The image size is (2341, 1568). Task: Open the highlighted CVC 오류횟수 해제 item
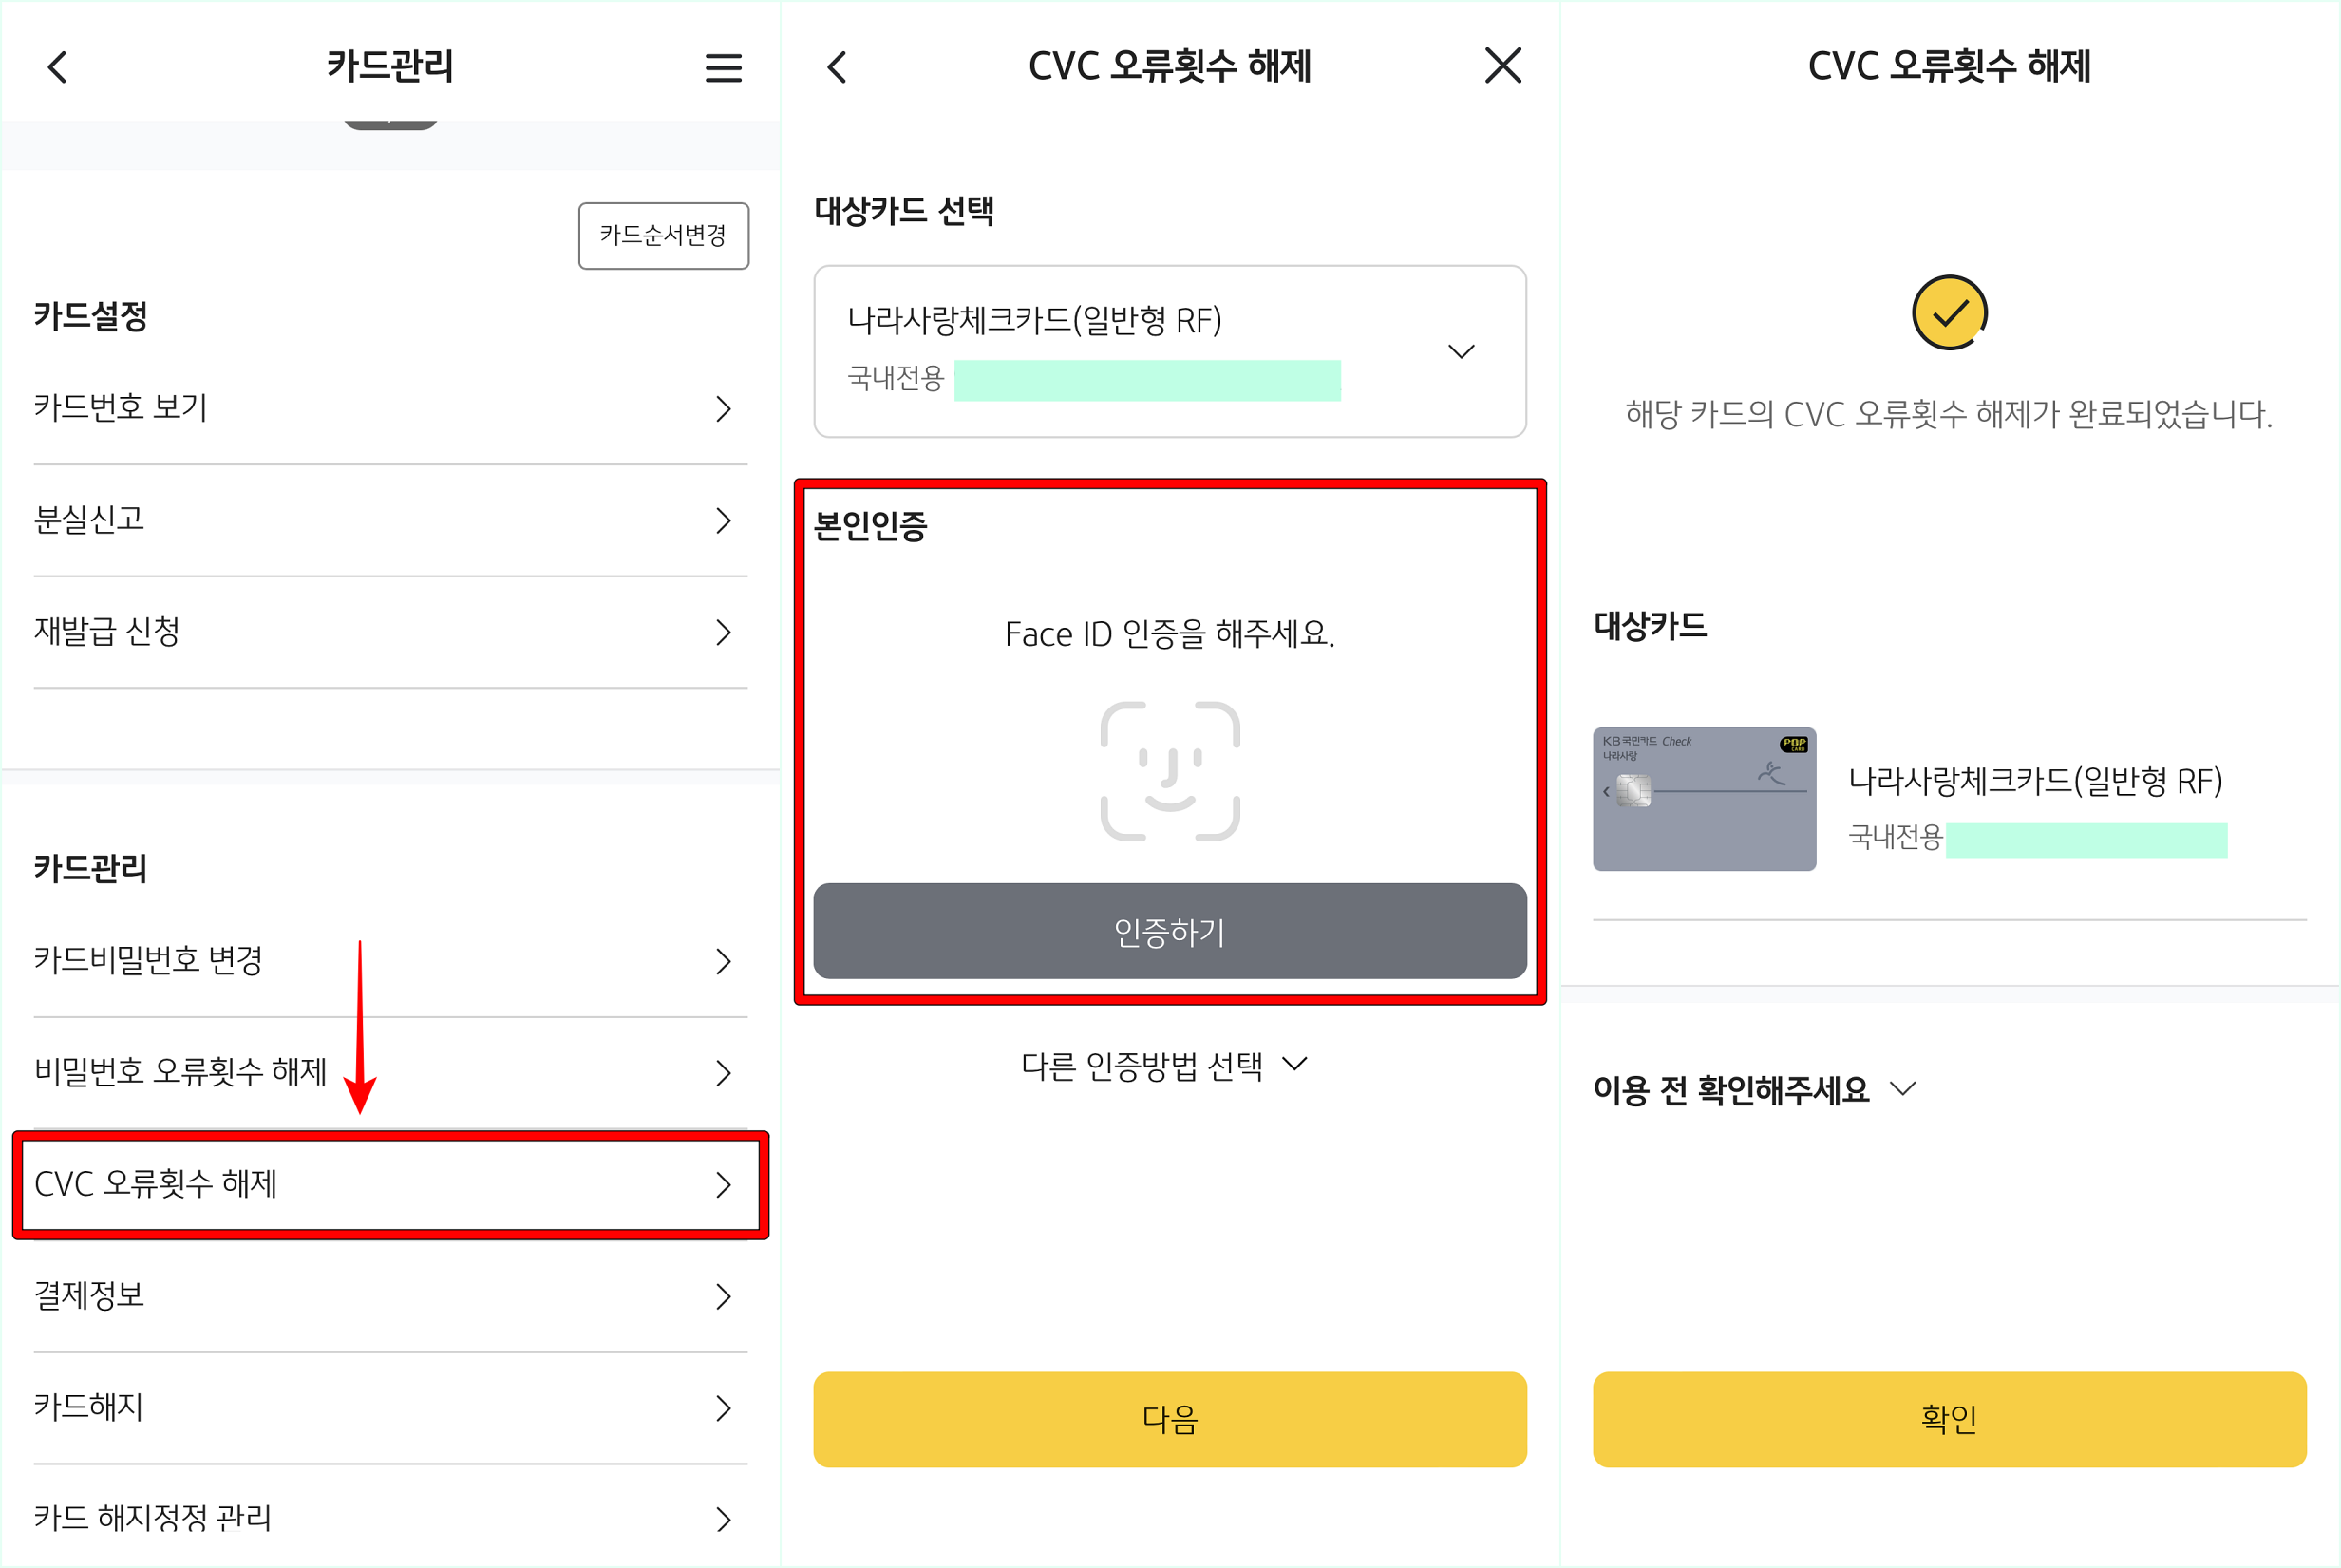[390, 1186]
